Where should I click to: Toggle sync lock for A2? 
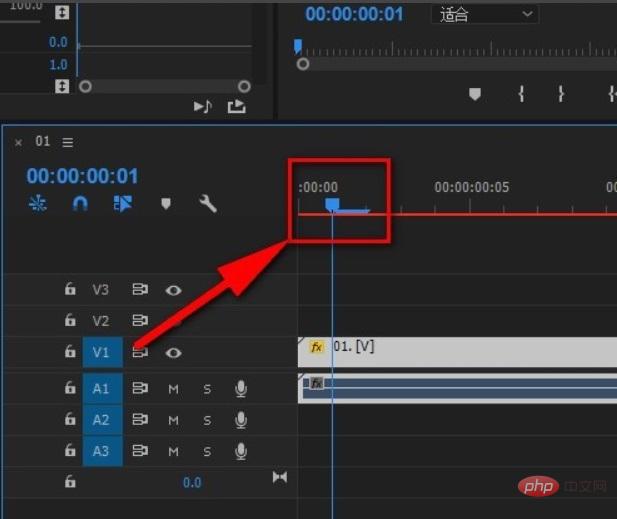point(140,419)
